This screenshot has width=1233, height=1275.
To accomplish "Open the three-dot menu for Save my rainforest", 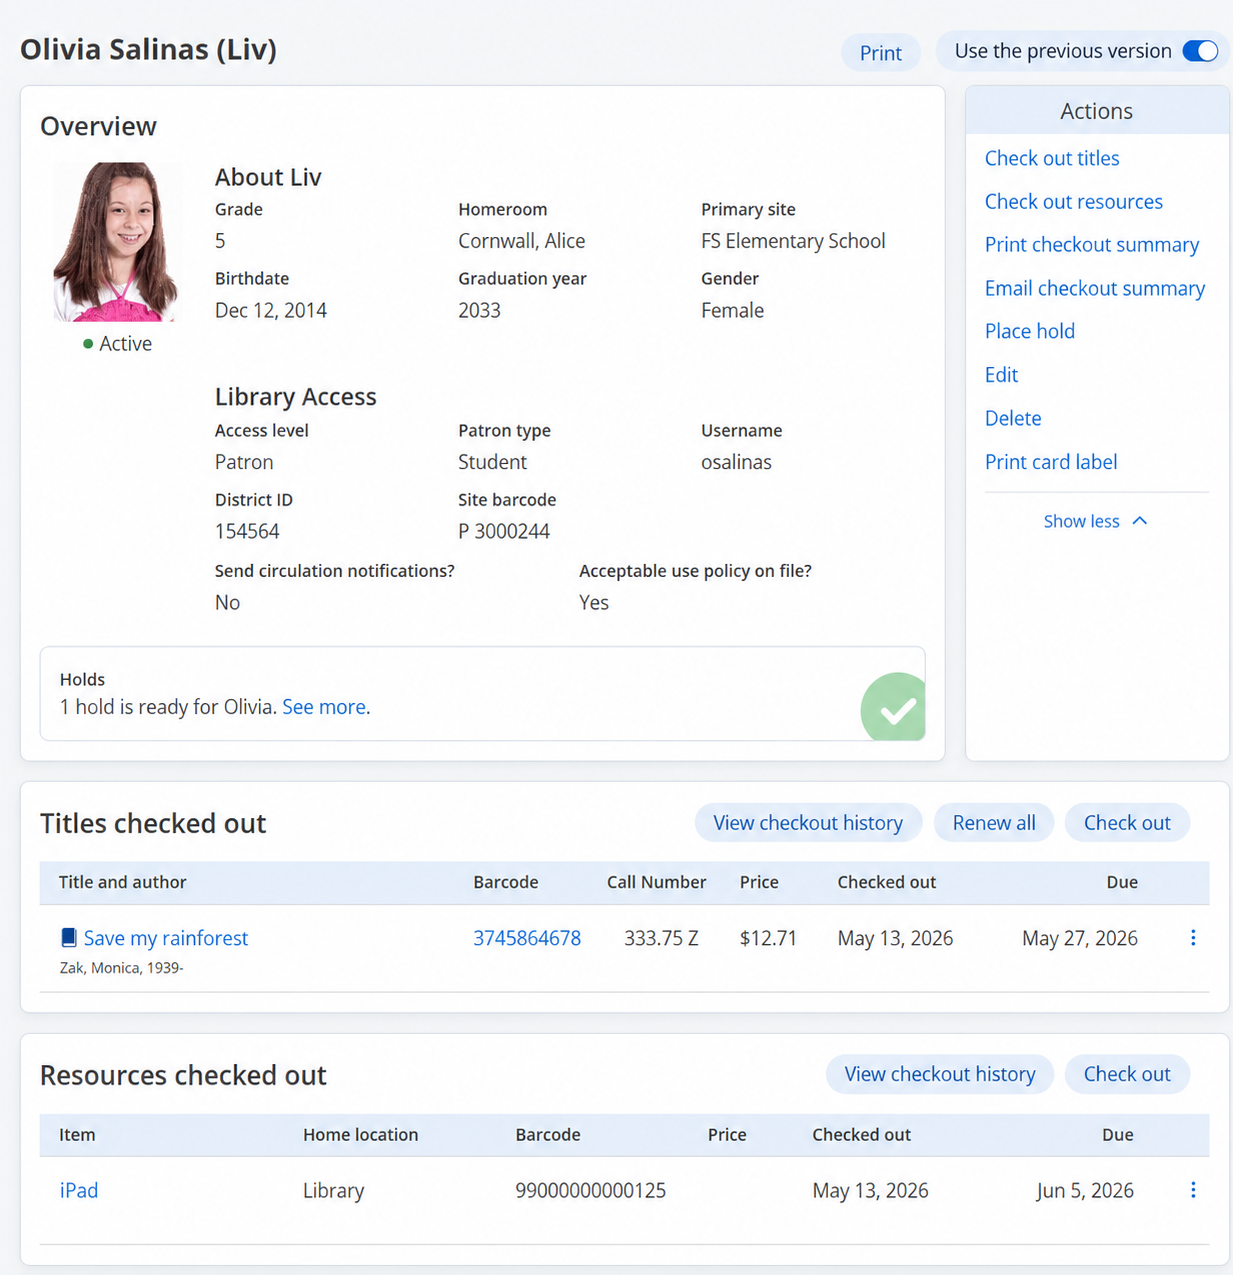I will click(x=1193, y=938).
